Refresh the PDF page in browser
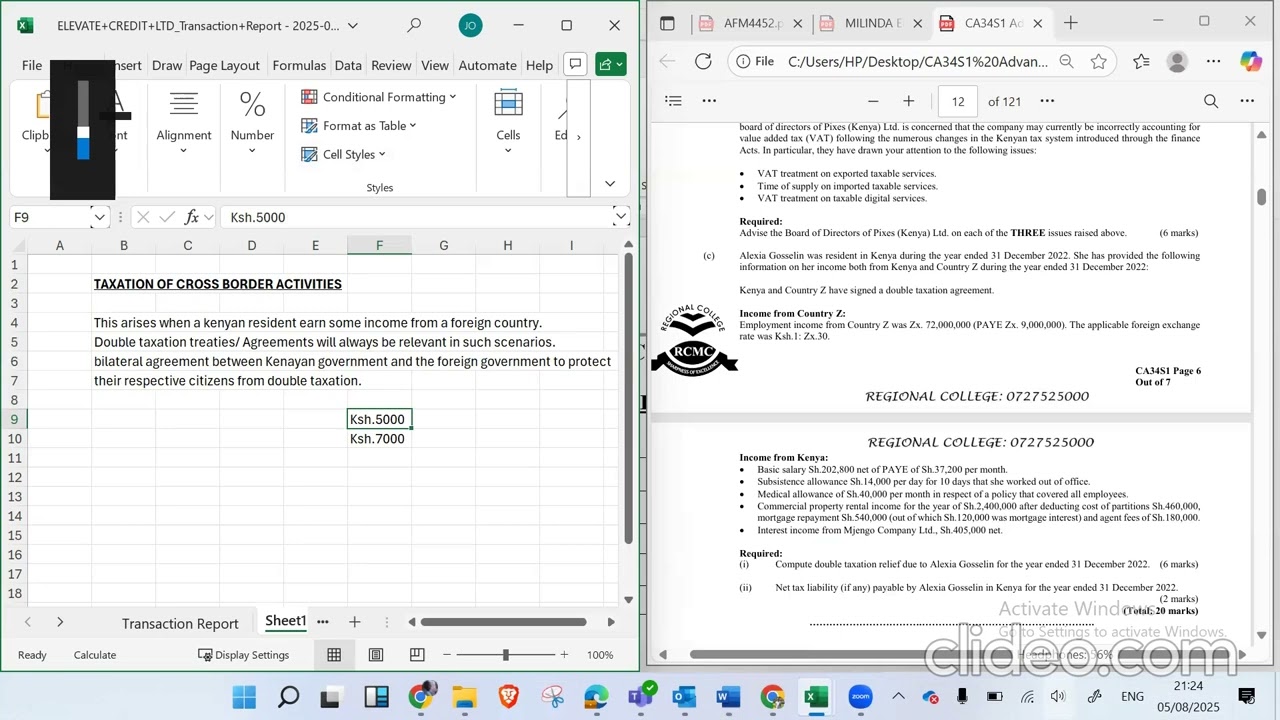Screen dimensions: 1280x720 coord(703,62)
